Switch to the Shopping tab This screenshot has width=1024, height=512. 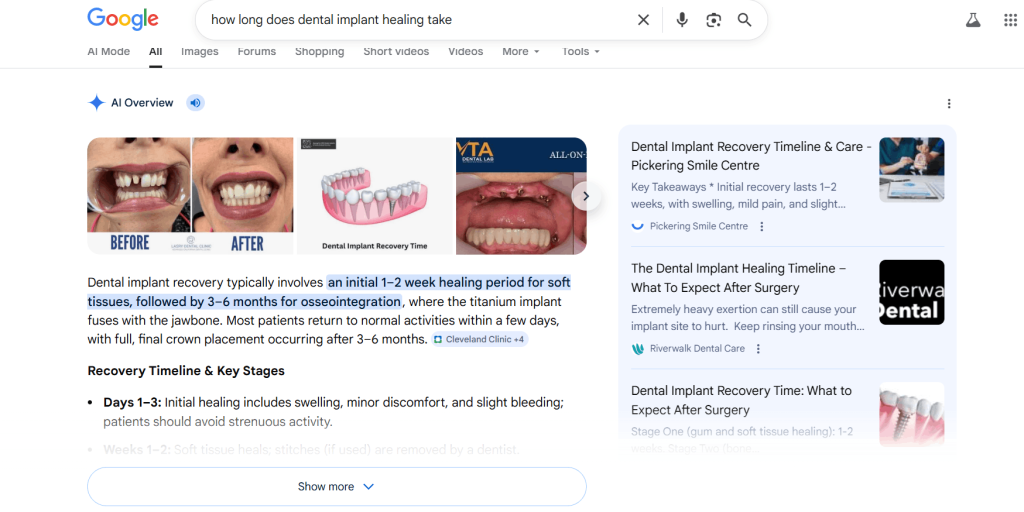tap(319, 52)
